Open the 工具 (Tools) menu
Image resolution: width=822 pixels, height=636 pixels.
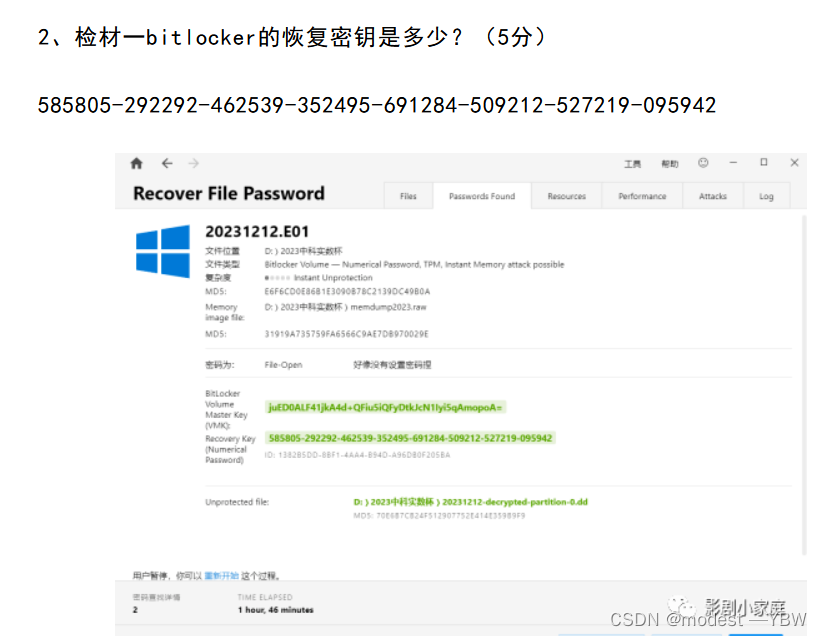coord(632,164)
